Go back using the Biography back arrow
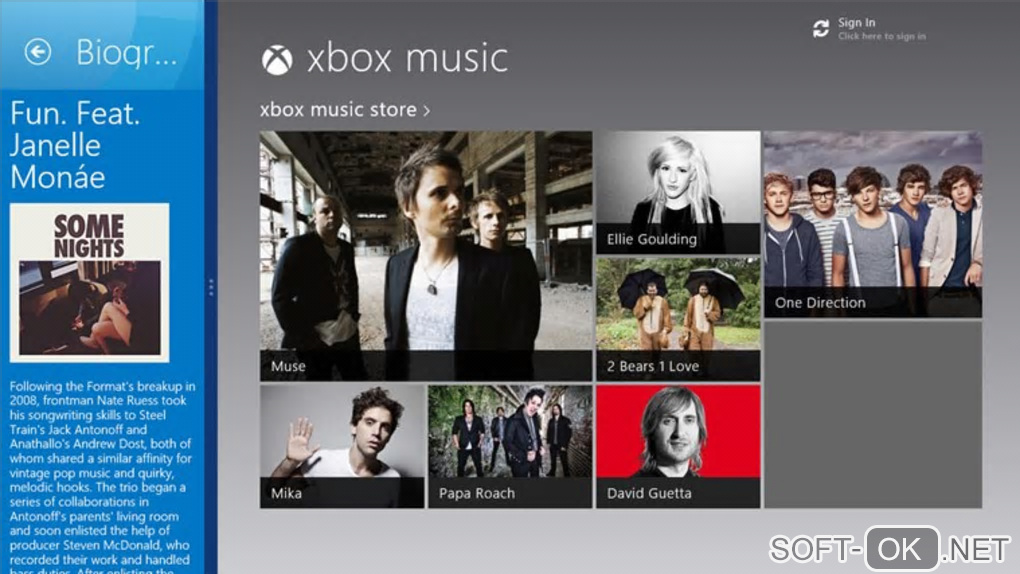The height and width of the screenshot is (574, 1020). pyautogui.click(x=38, y=52)
